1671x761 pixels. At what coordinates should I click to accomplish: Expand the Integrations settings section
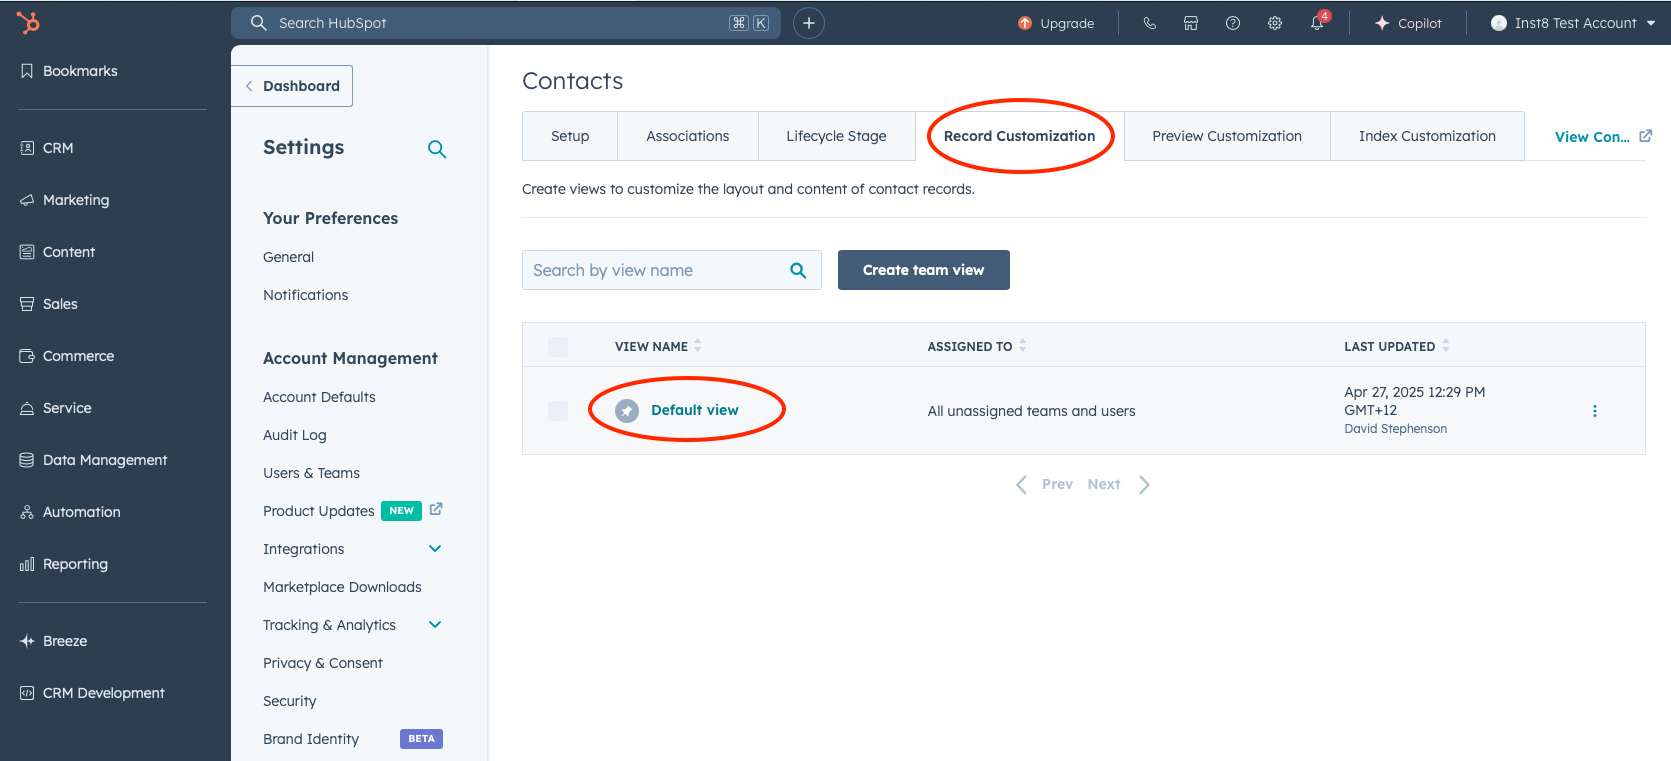click(435, 549)
